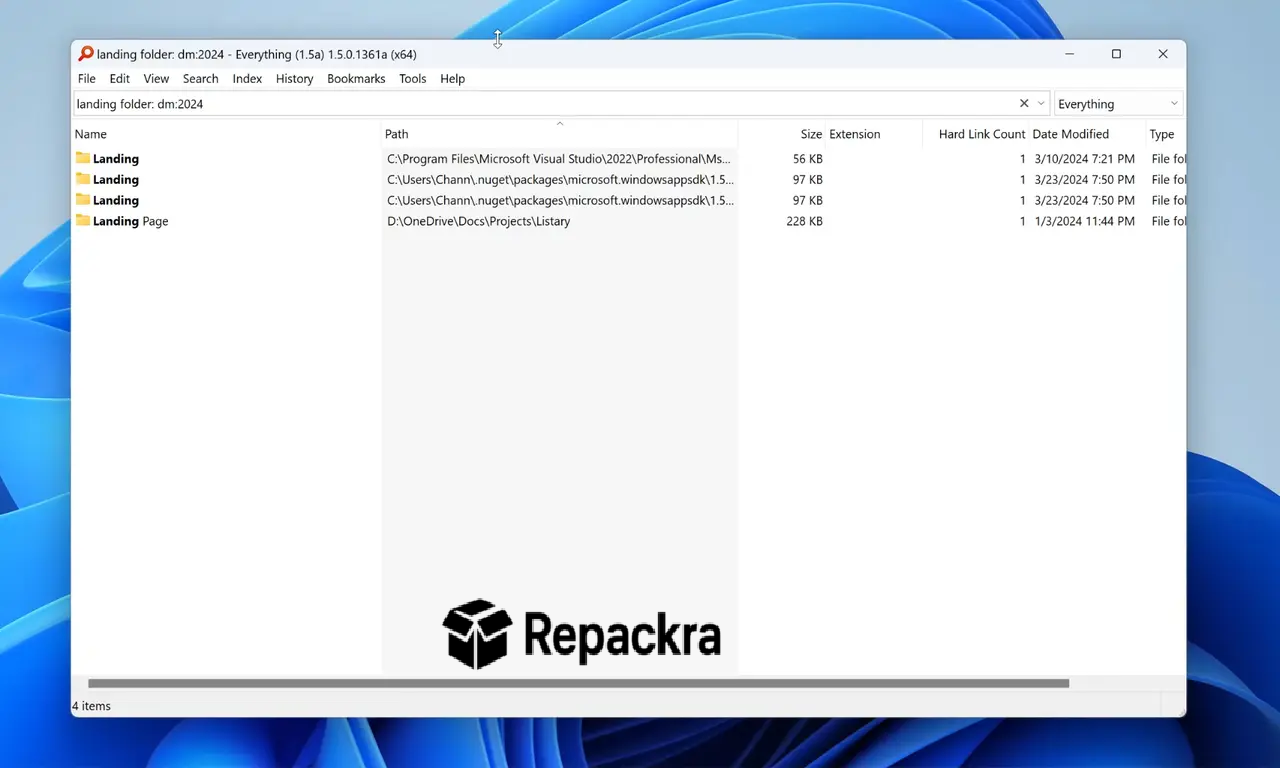
Task: Click the folder icon of Landing Page row
Action: [83, 220]
